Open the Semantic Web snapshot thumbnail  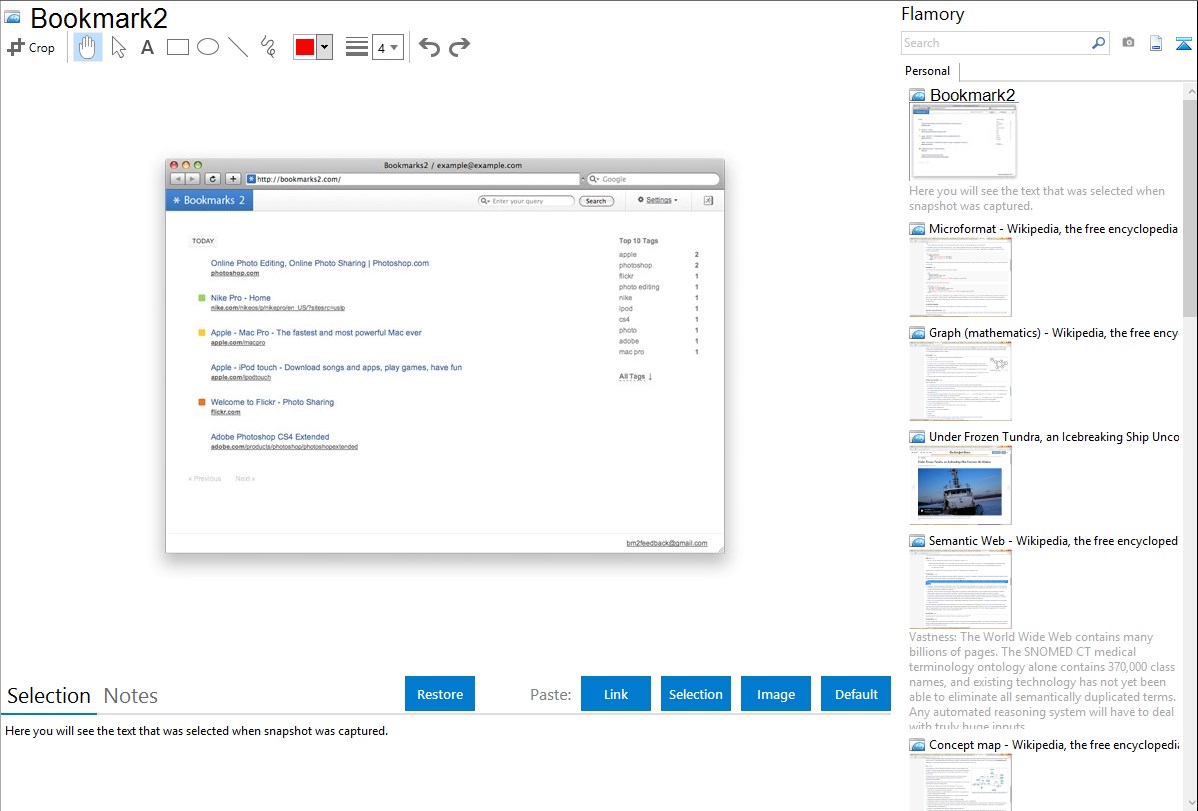[960, 589]
